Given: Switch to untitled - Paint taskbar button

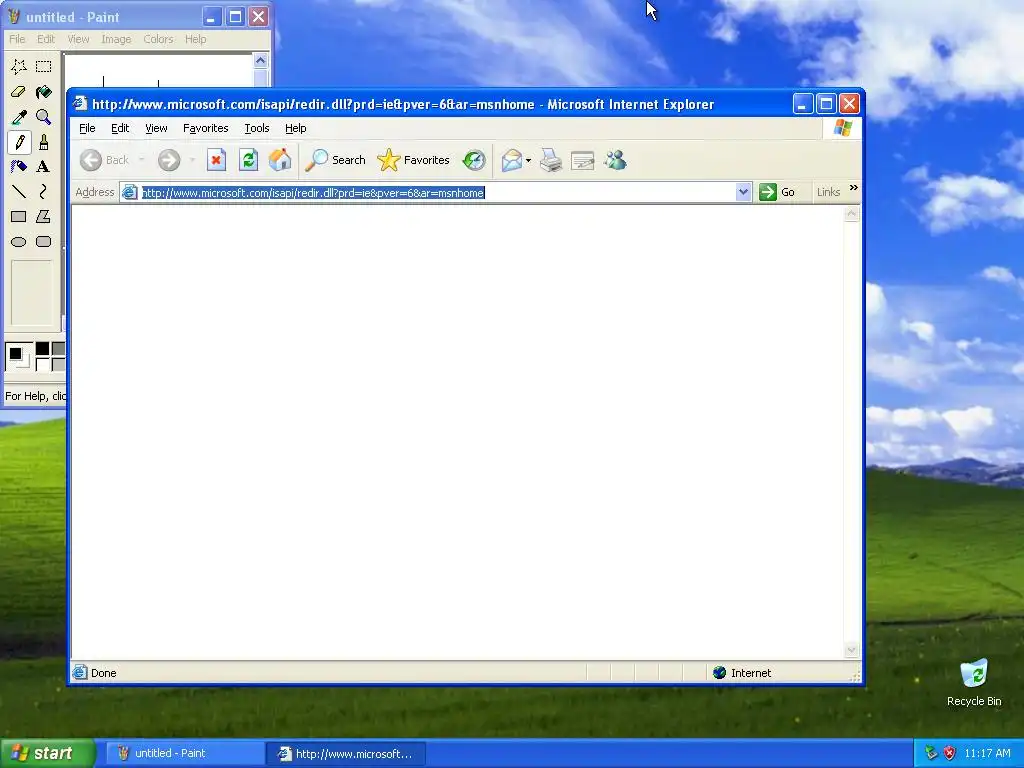Looking at the screenshot, I should pyautogui.click(x=184, y=754).
